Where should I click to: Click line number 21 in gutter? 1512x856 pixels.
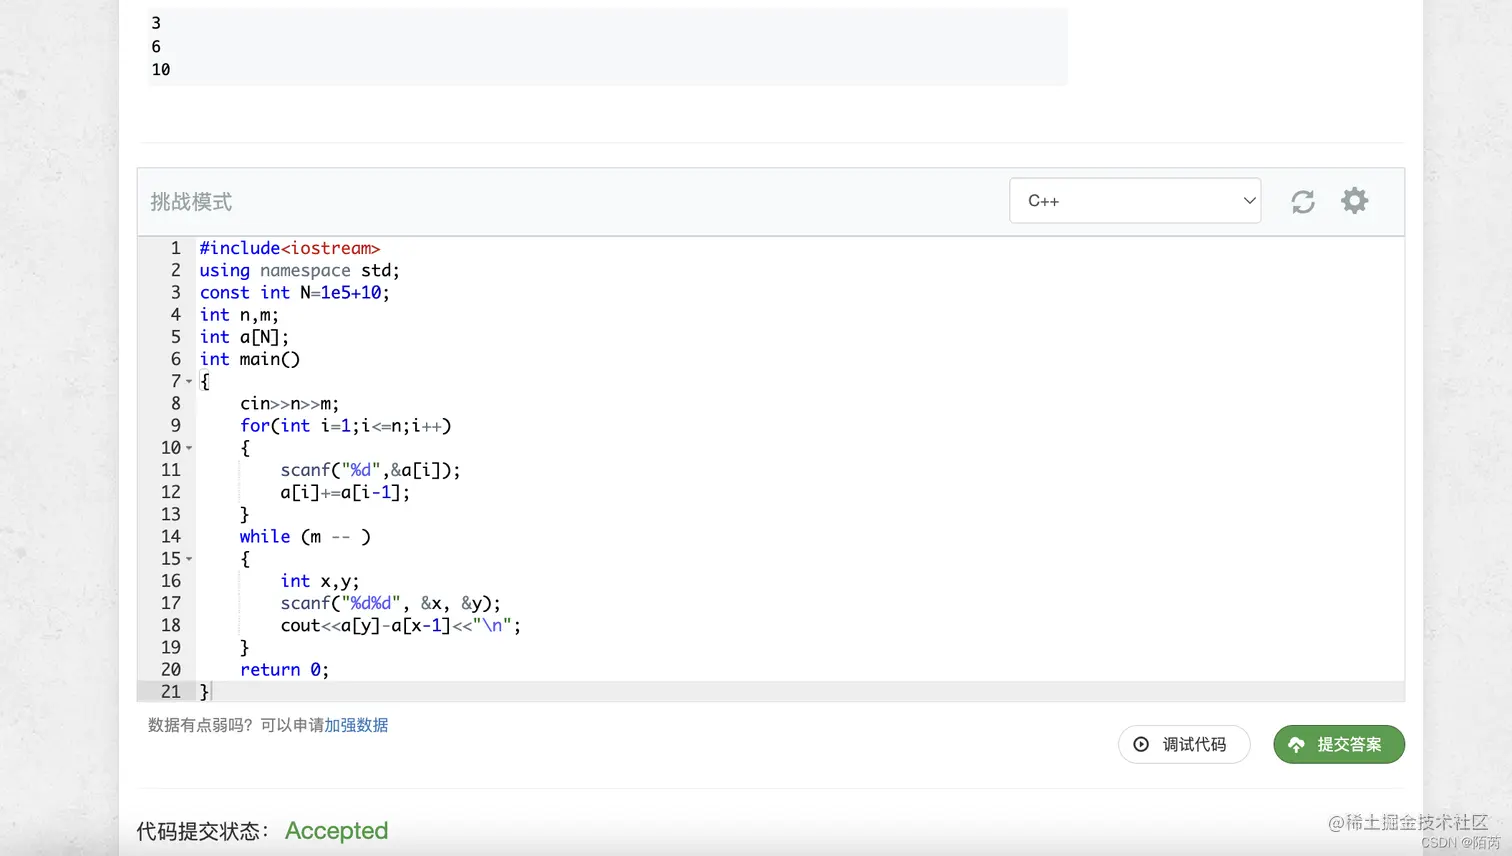[171, 691]
